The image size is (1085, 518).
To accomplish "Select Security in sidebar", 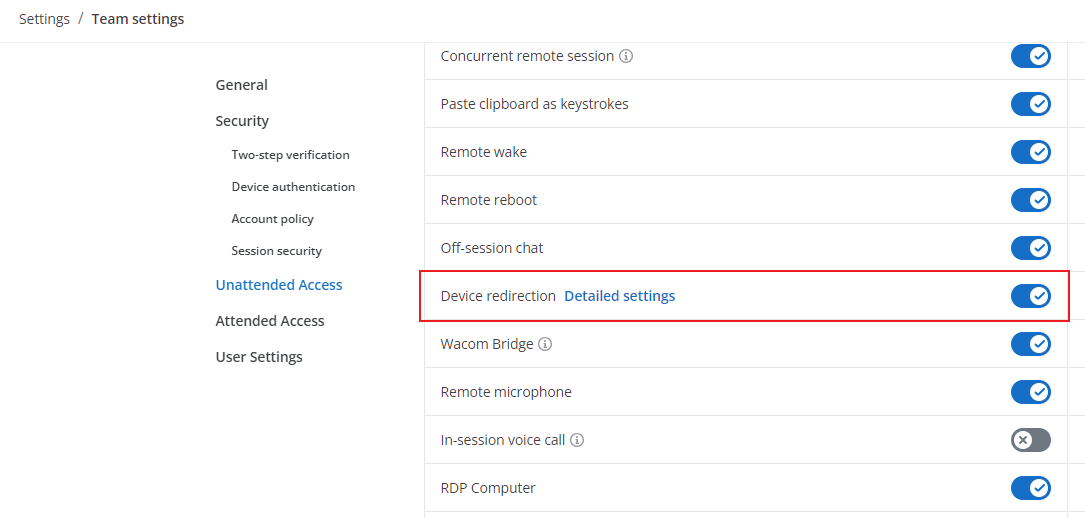I will click(242, 121).
